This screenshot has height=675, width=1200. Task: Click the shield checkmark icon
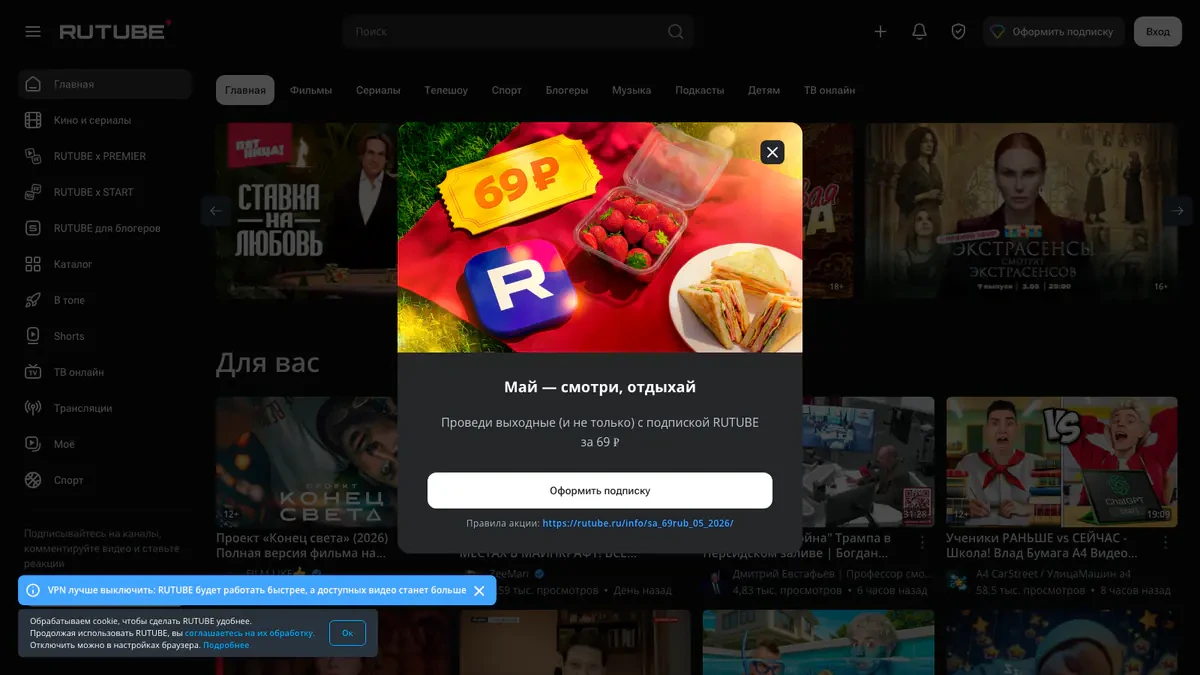point(958,32)
